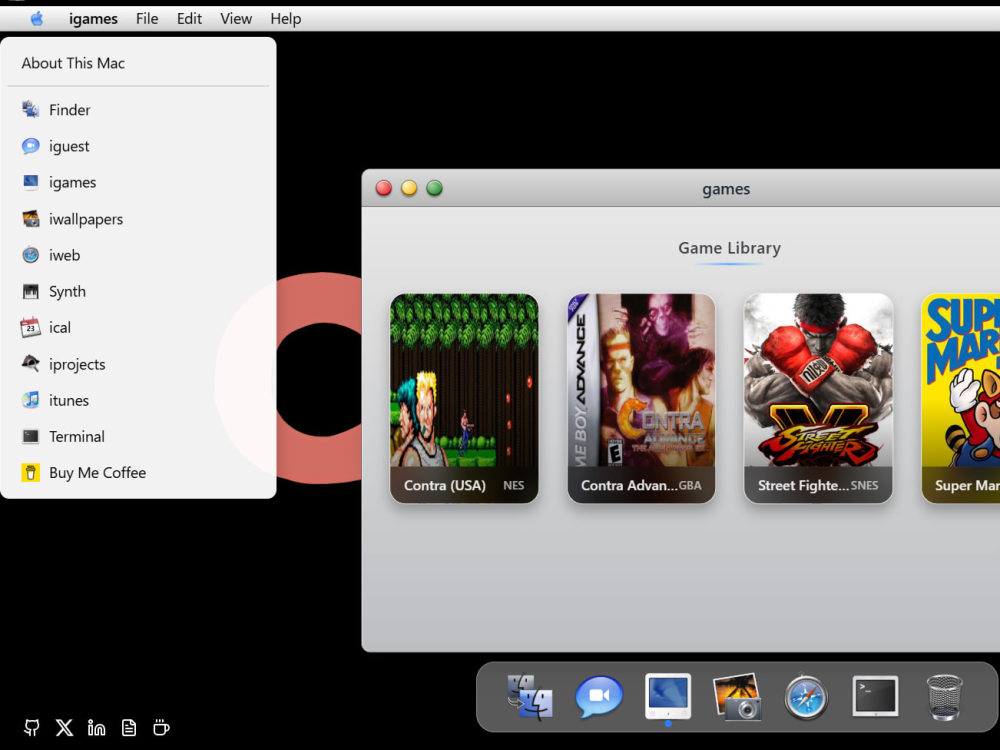
Task: Click the igames monitor icon in dock
Action: (x=668, y=696)
